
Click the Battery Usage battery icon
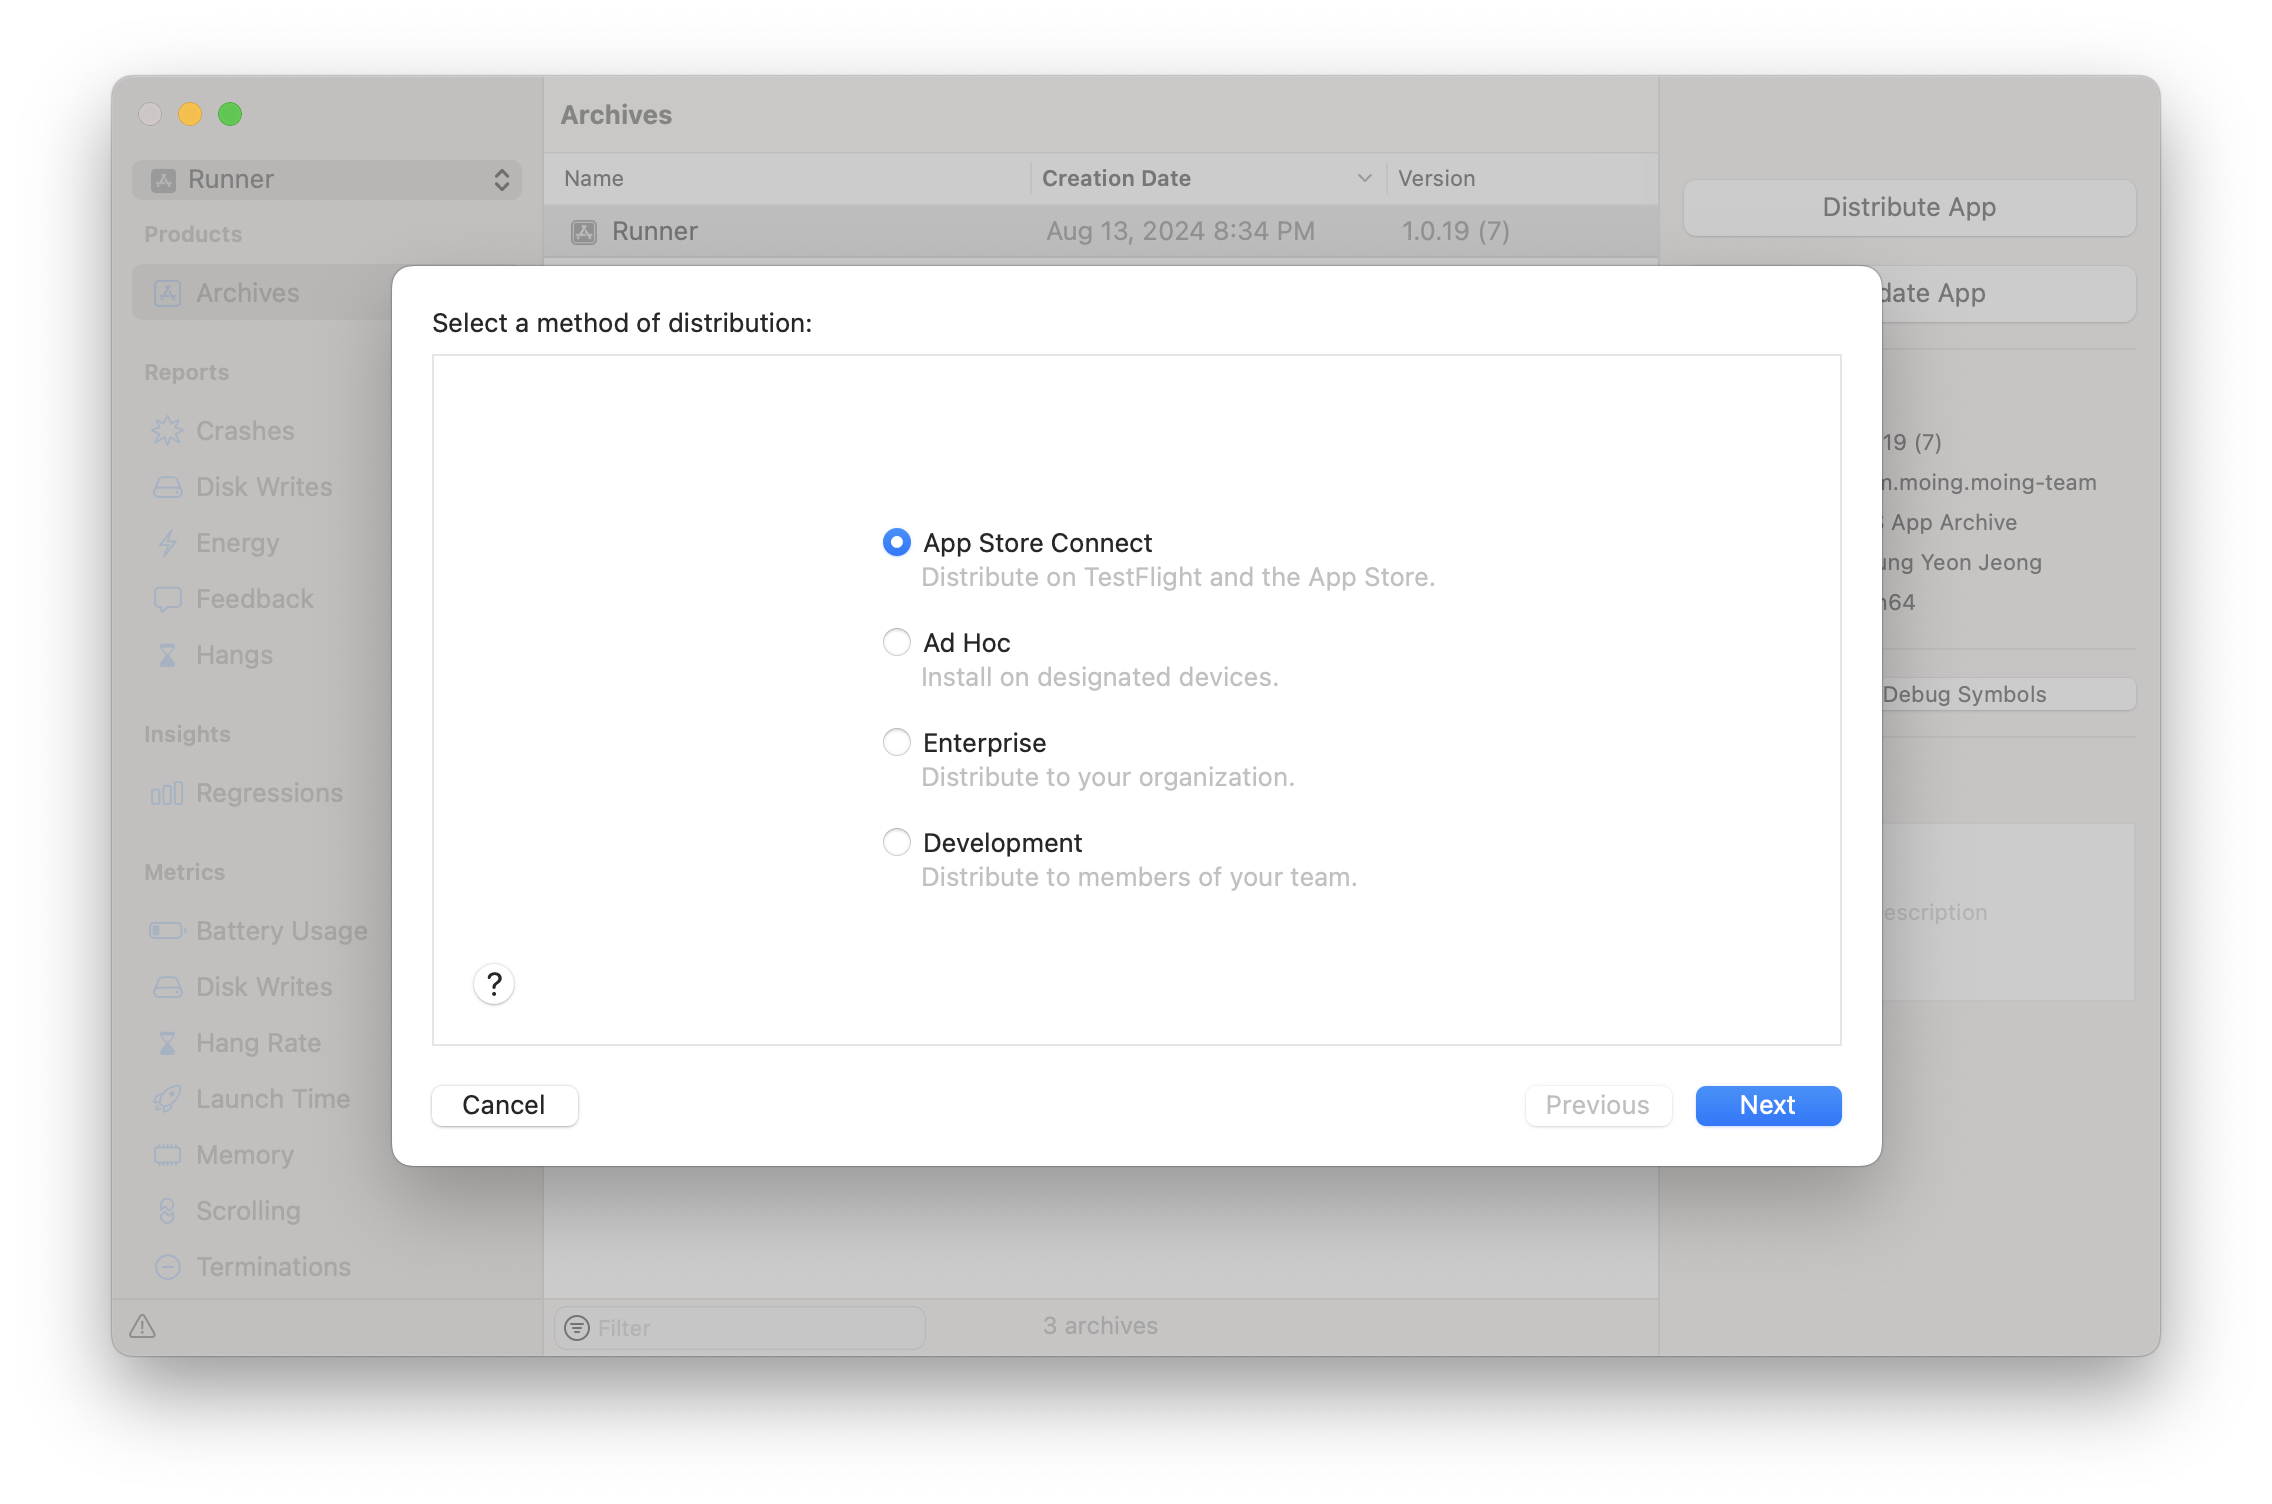(x=167, y=931)
